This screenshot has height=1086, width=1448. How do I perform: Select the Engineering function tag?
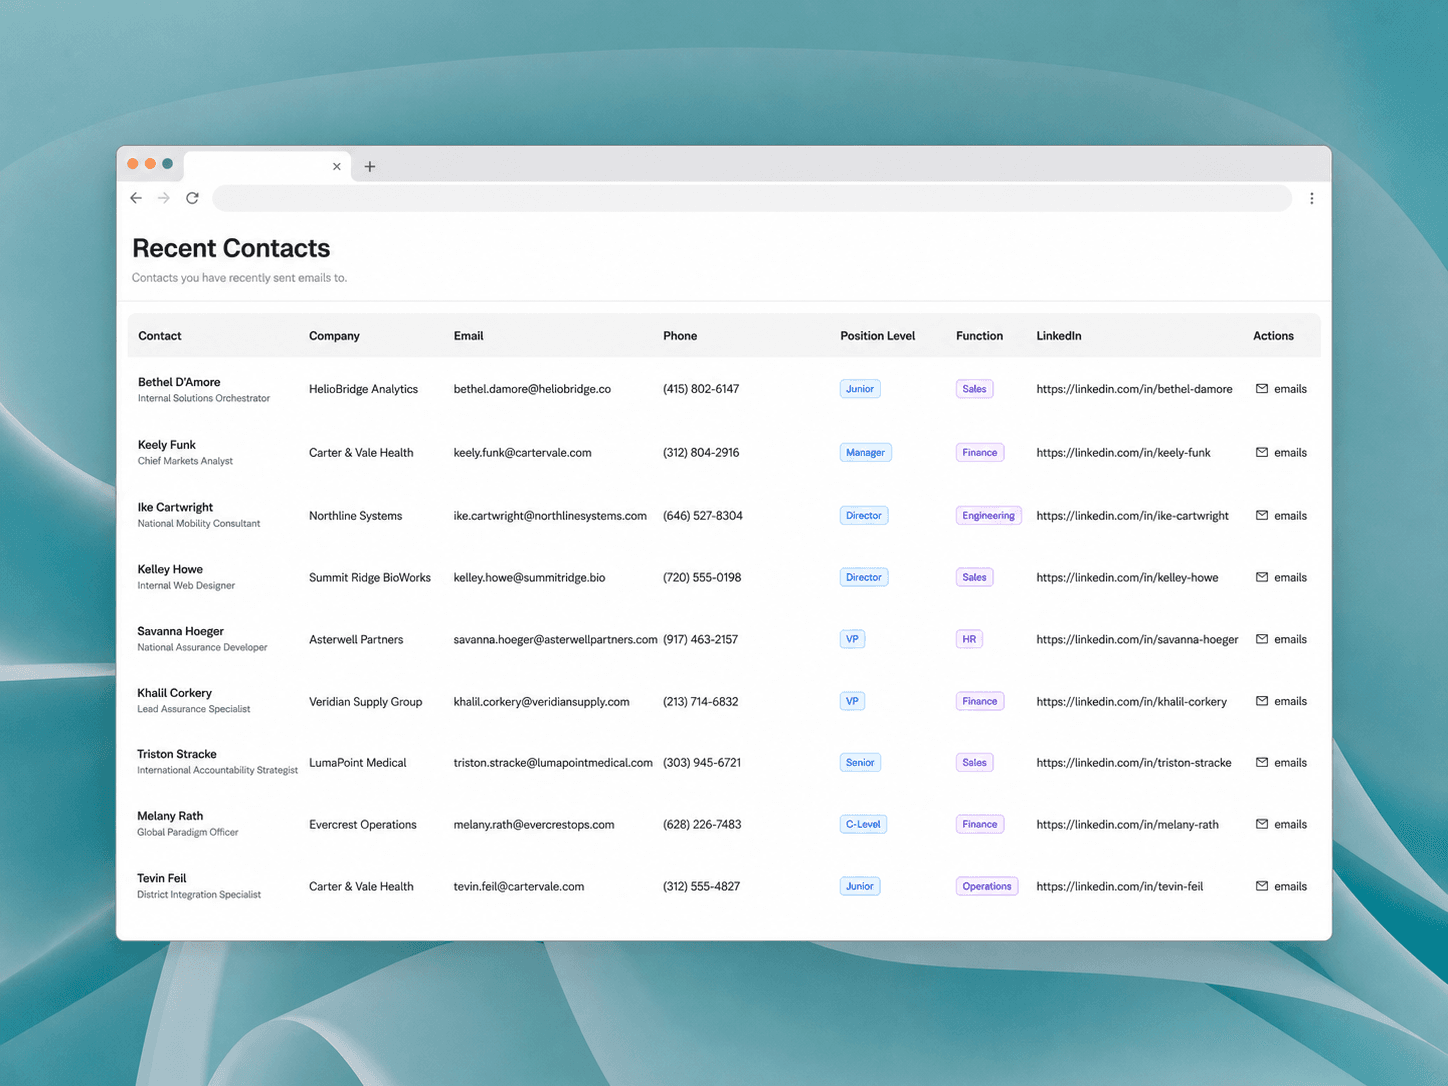[x=988, y=516]
